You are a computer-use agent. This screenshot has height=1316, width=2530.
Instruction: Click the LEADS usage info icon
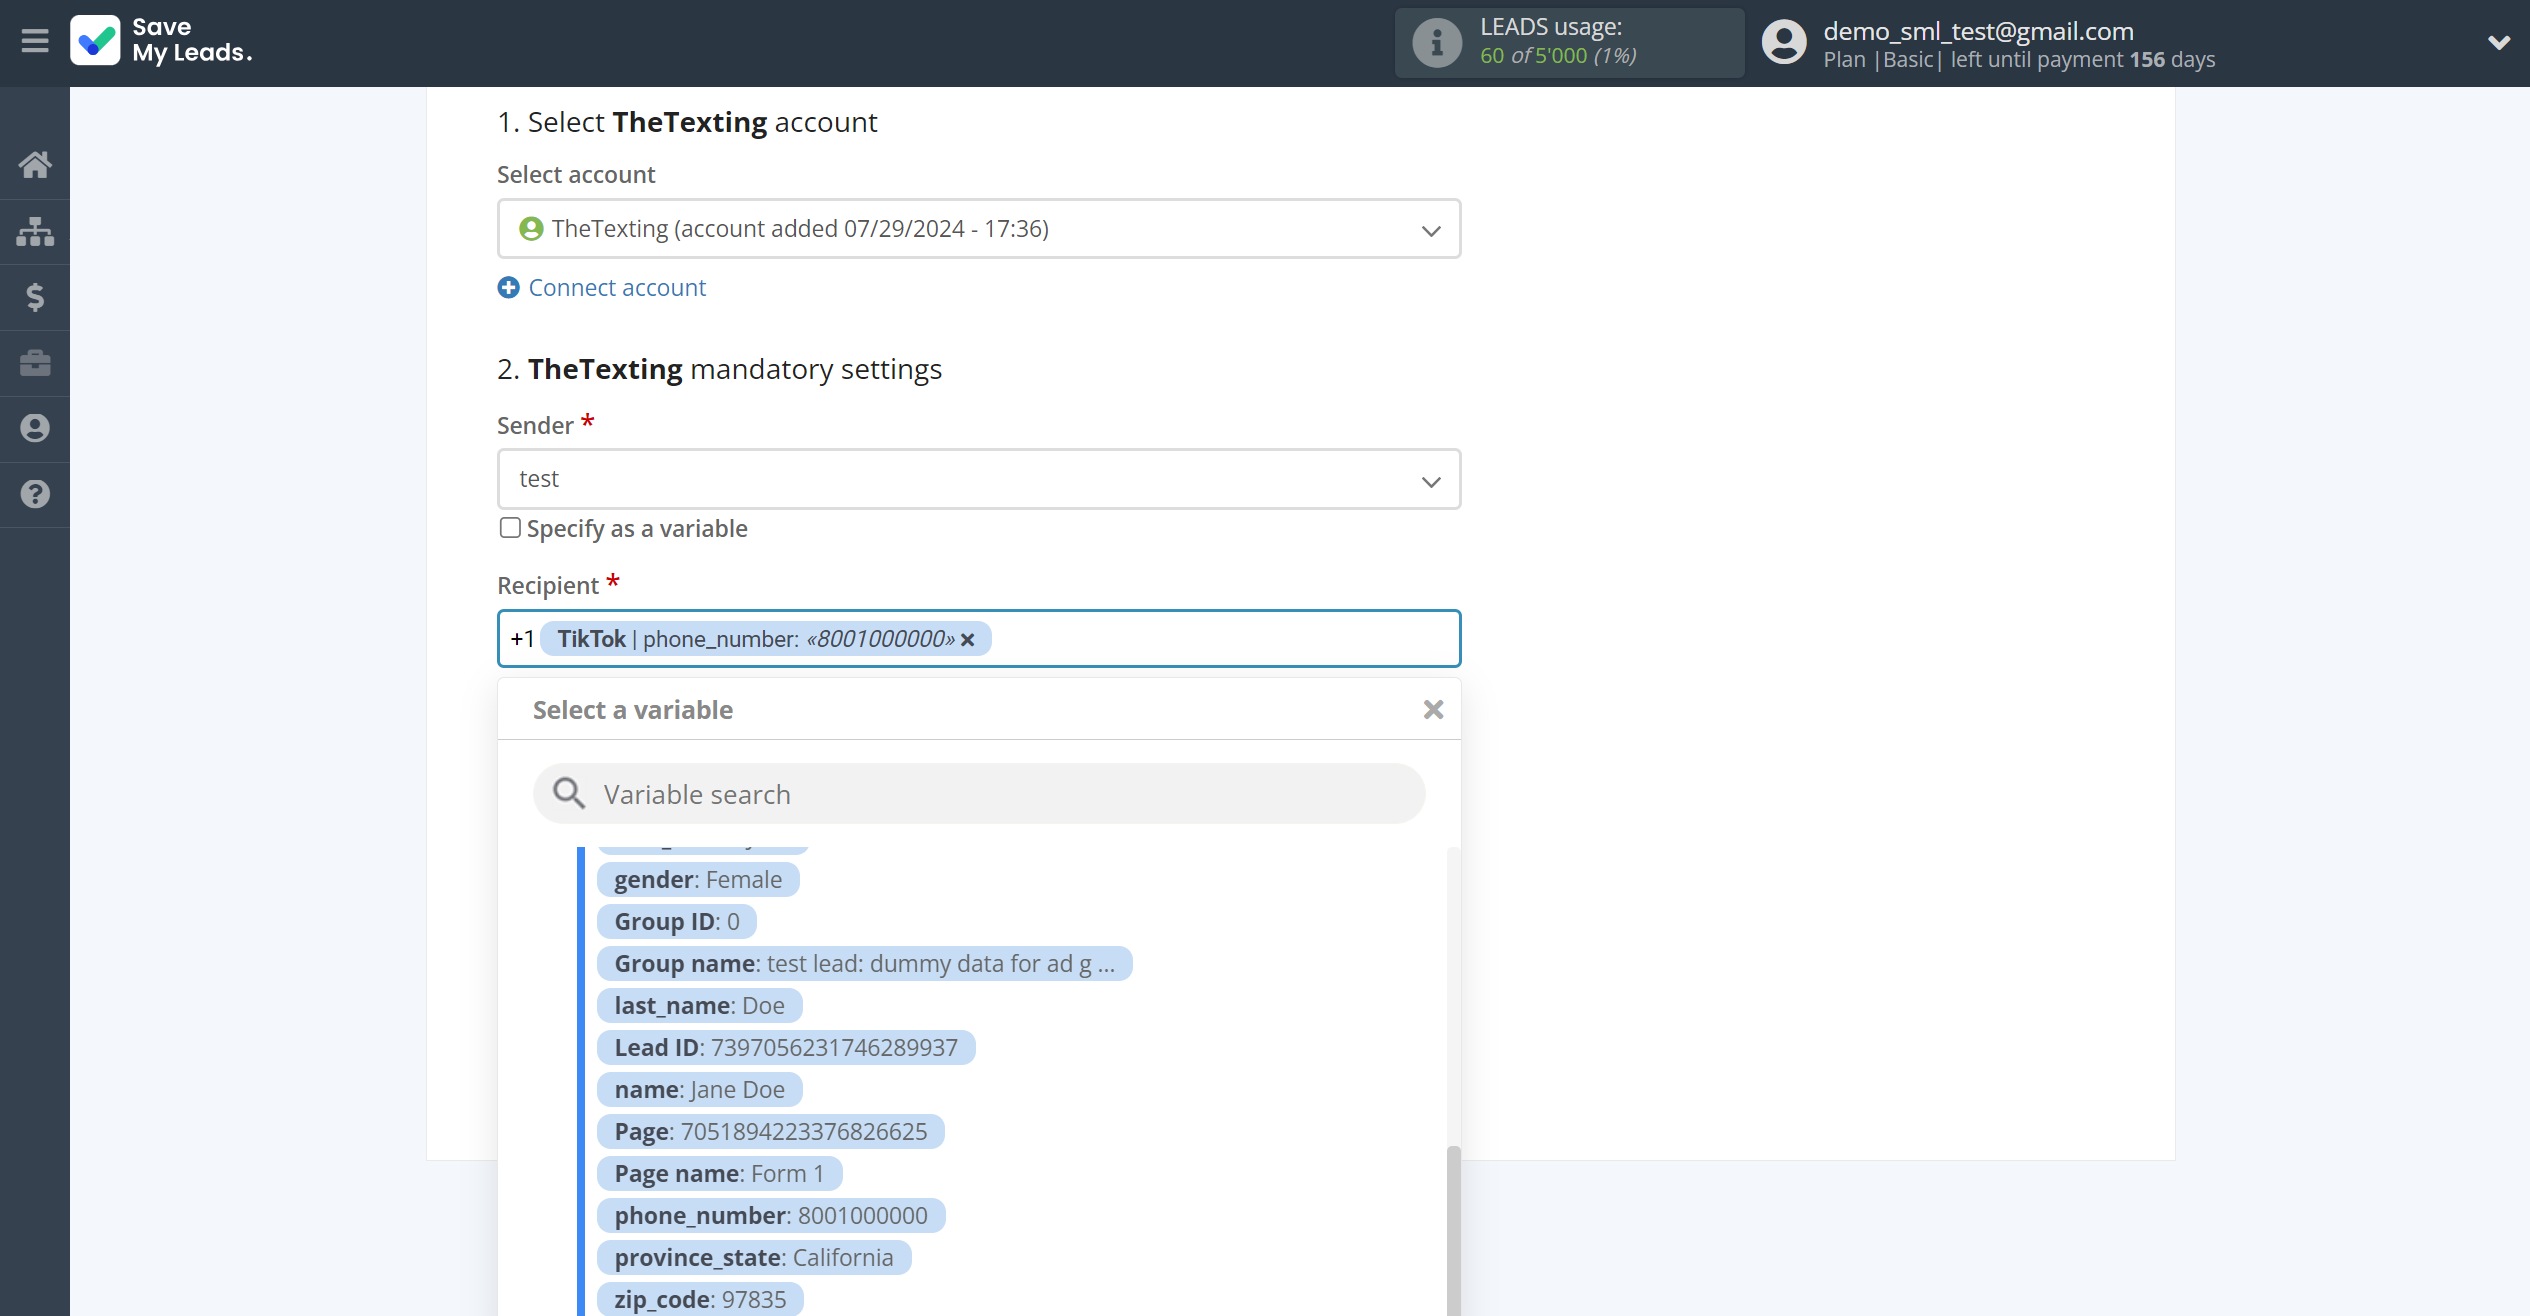click(1437, 43)
